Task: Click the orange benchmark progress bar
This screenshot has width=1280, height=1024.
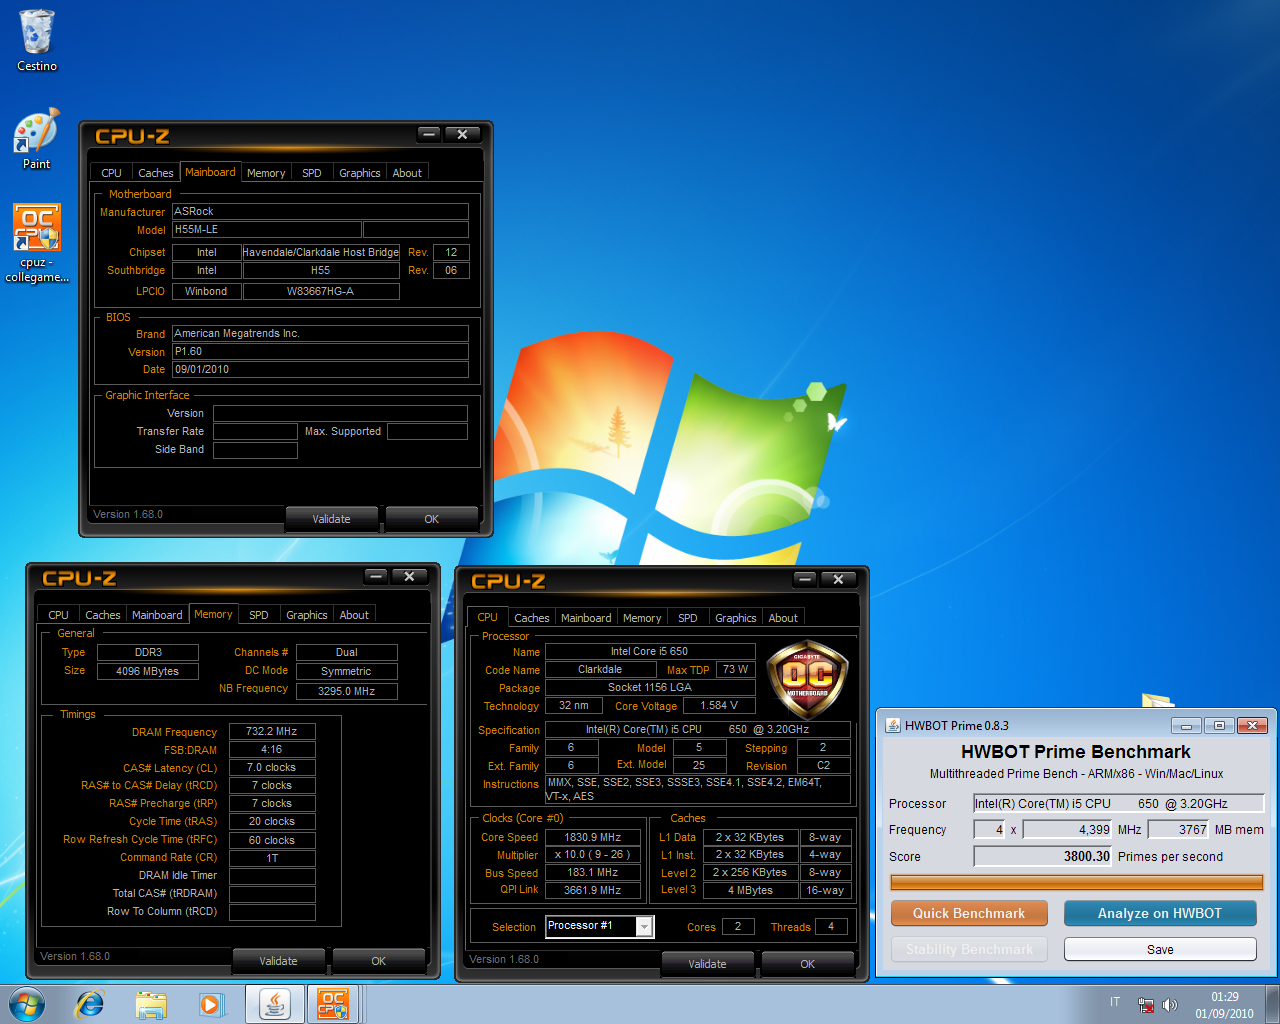Action: (1077, 882)
